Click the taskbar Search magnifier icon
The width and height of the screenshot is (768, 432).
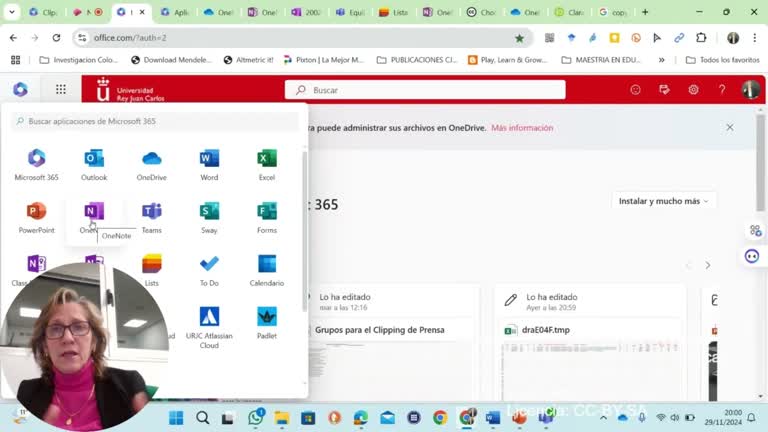pos(202,418)
